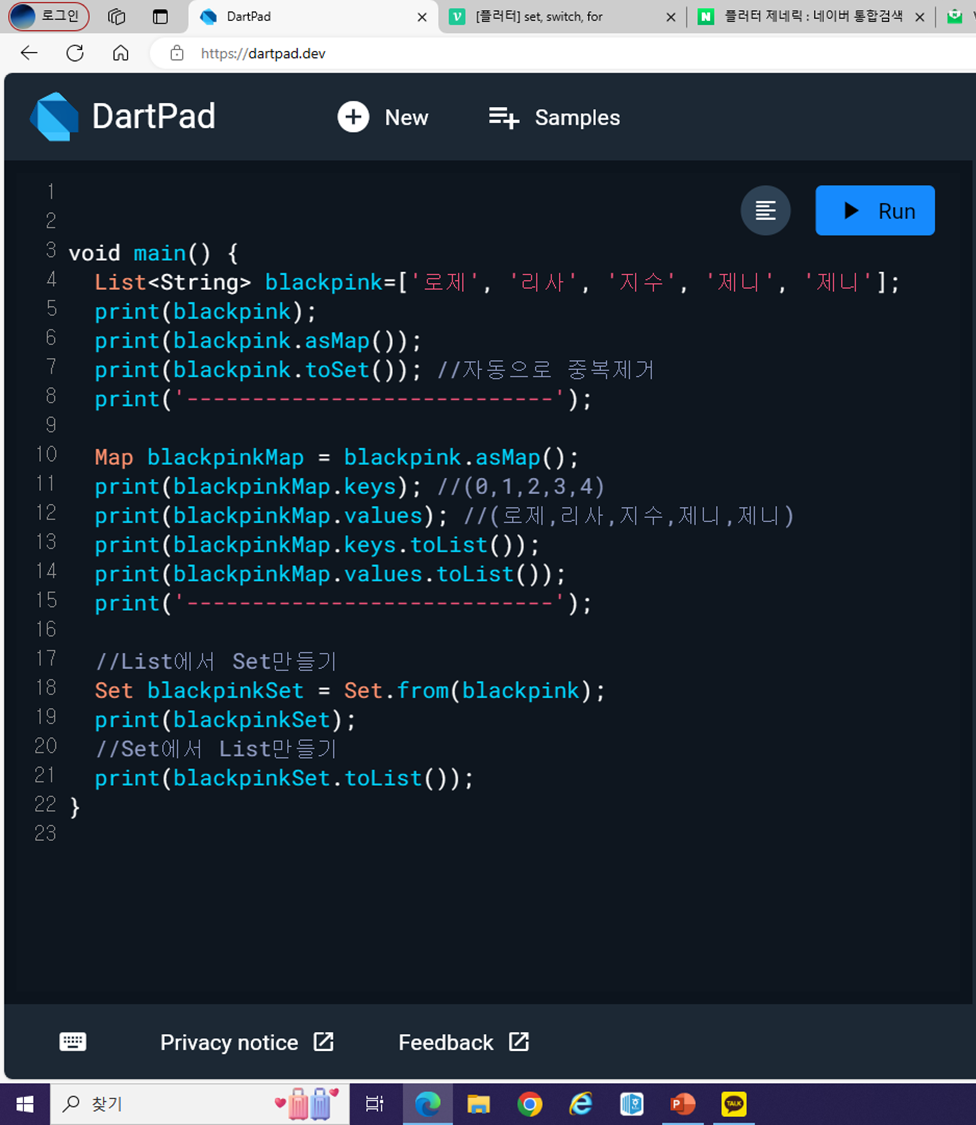Open keyboard shortcuts icon in footer
The height and width of the screenshot is (1125, 976).
[72, 1042]
